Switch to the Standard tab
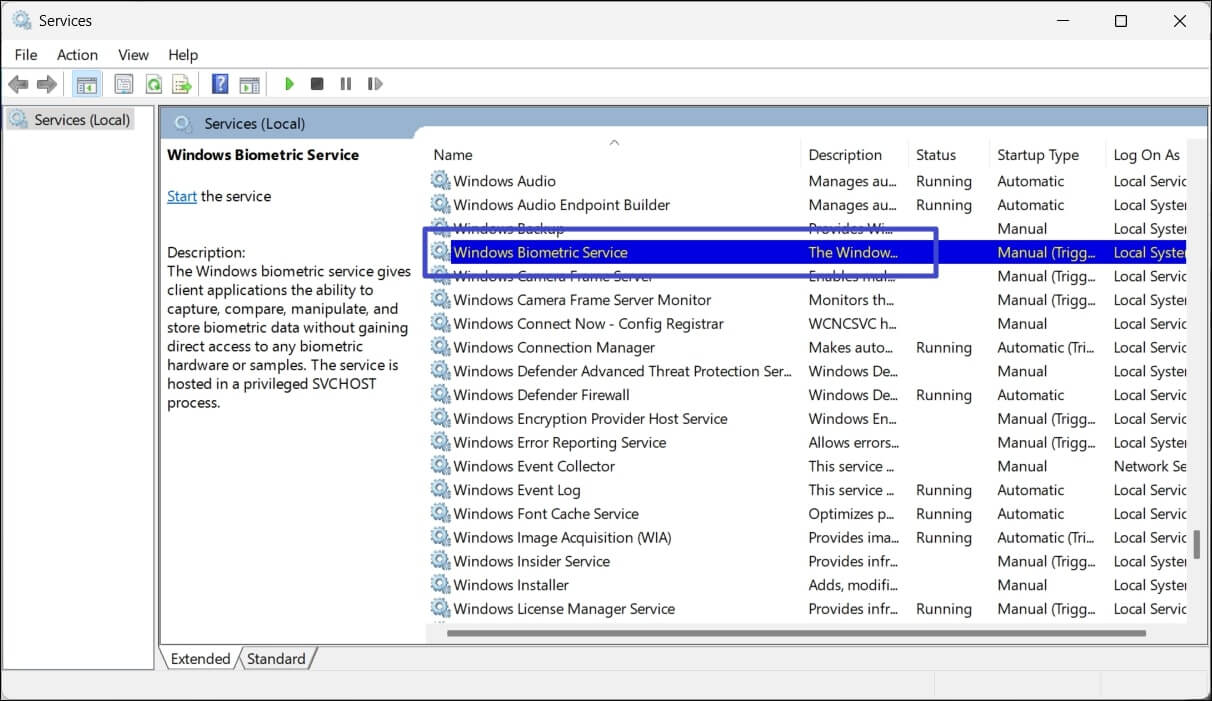Viewport: 1212px width, 701px height. (x=276, y=659)
